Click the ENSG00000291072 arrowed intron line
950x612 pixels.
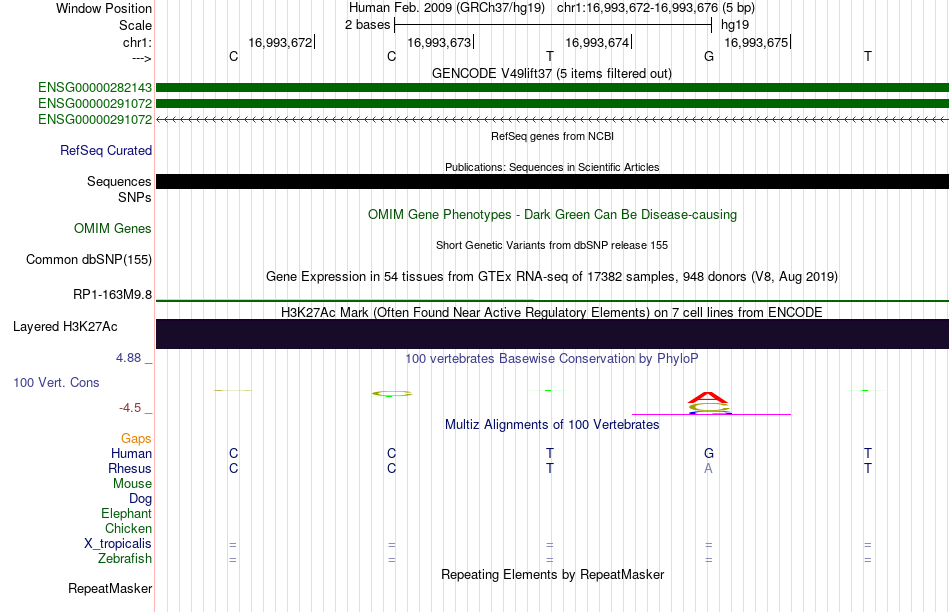pyautogui.click(x=552, y=120)
